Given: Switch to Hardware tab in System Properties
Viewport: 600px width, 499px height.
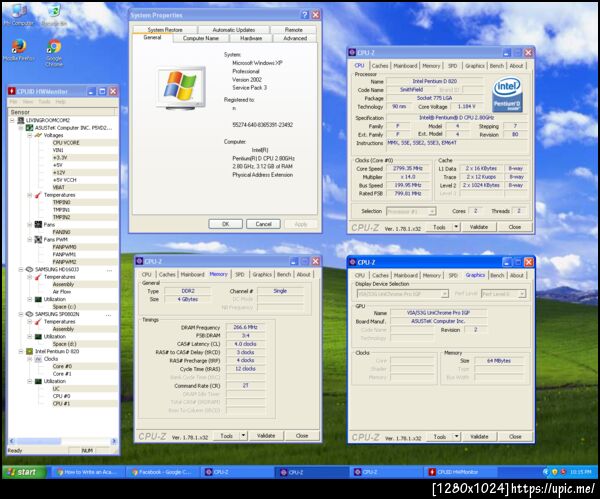Looking at the screenshot, I should 251,38.
